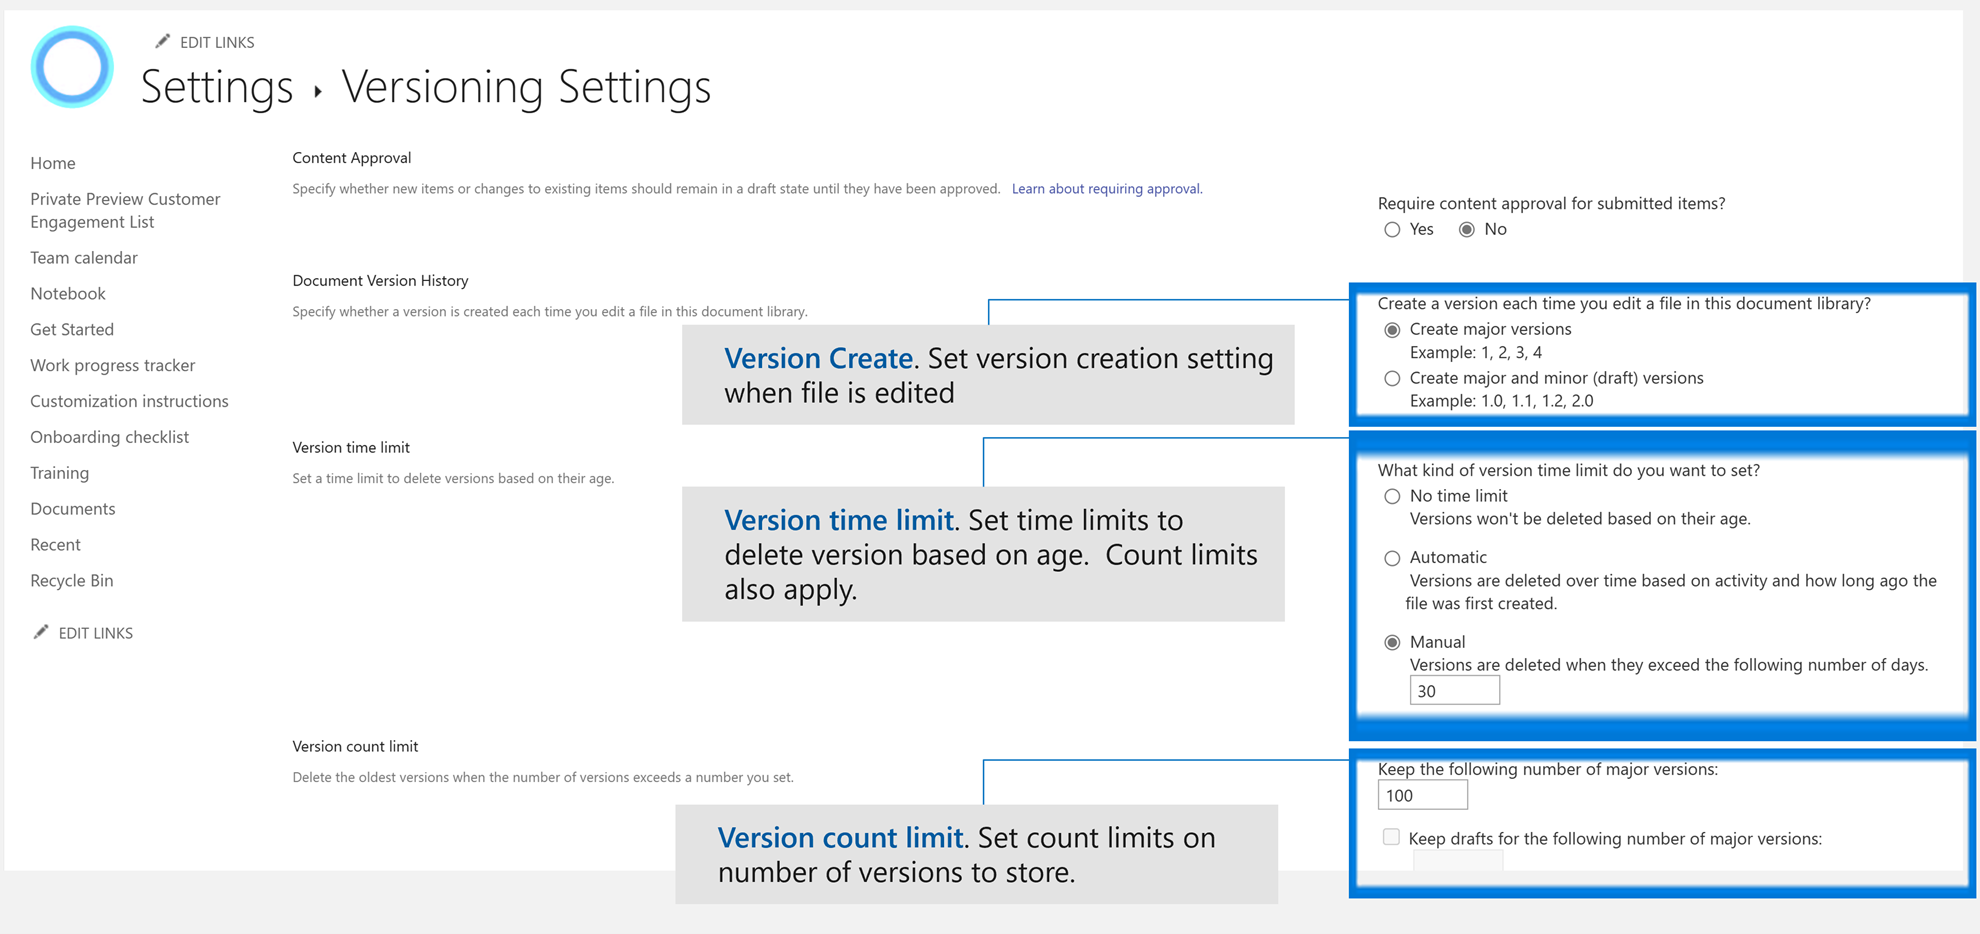Open Notebook in the navigation
This screenshot has height=934, width=1980.
68,294
